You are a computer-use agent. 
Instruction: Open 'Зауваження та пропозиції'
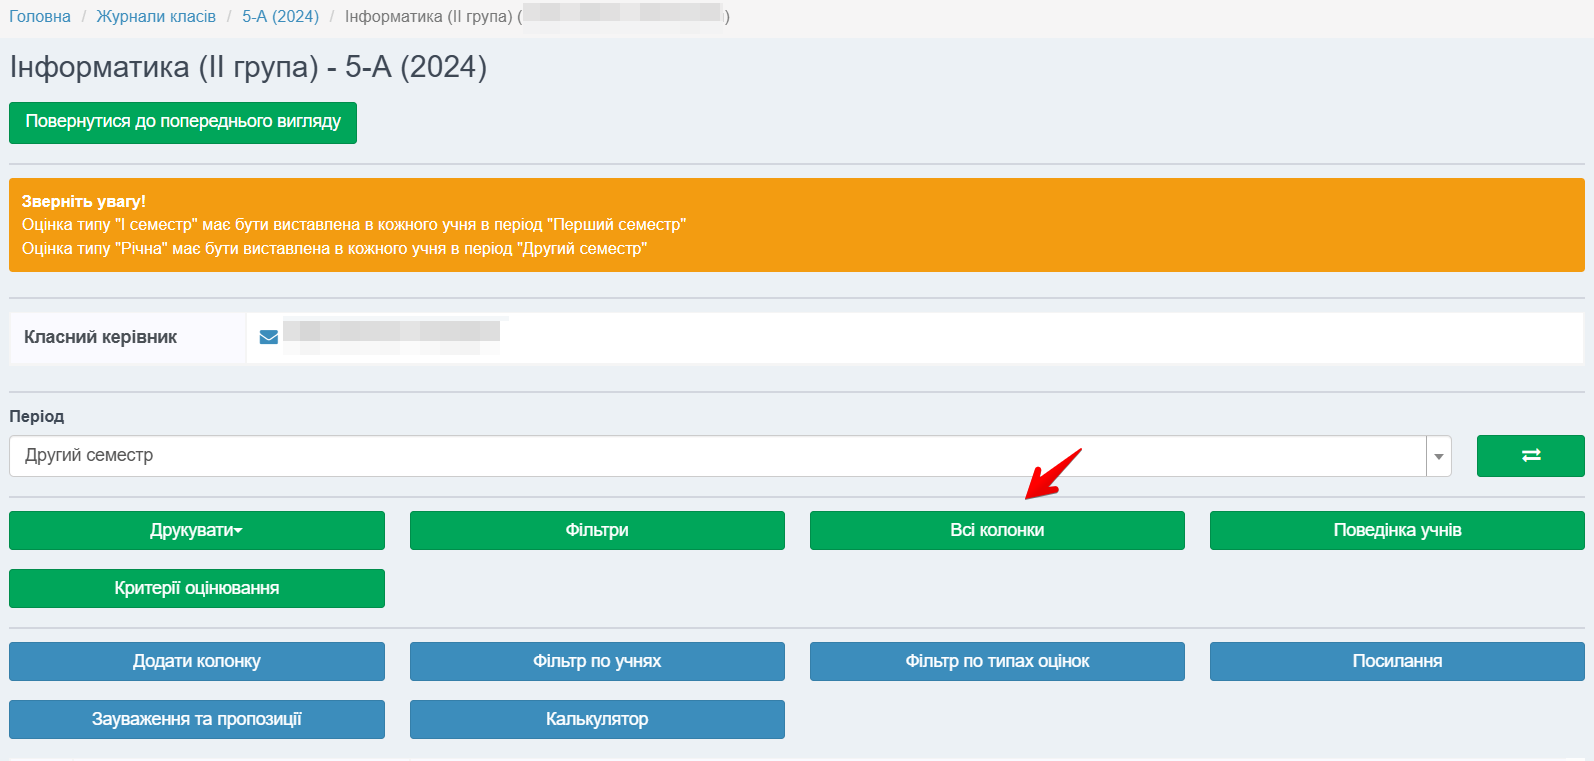pyautogui.click(x=196, y=719)
